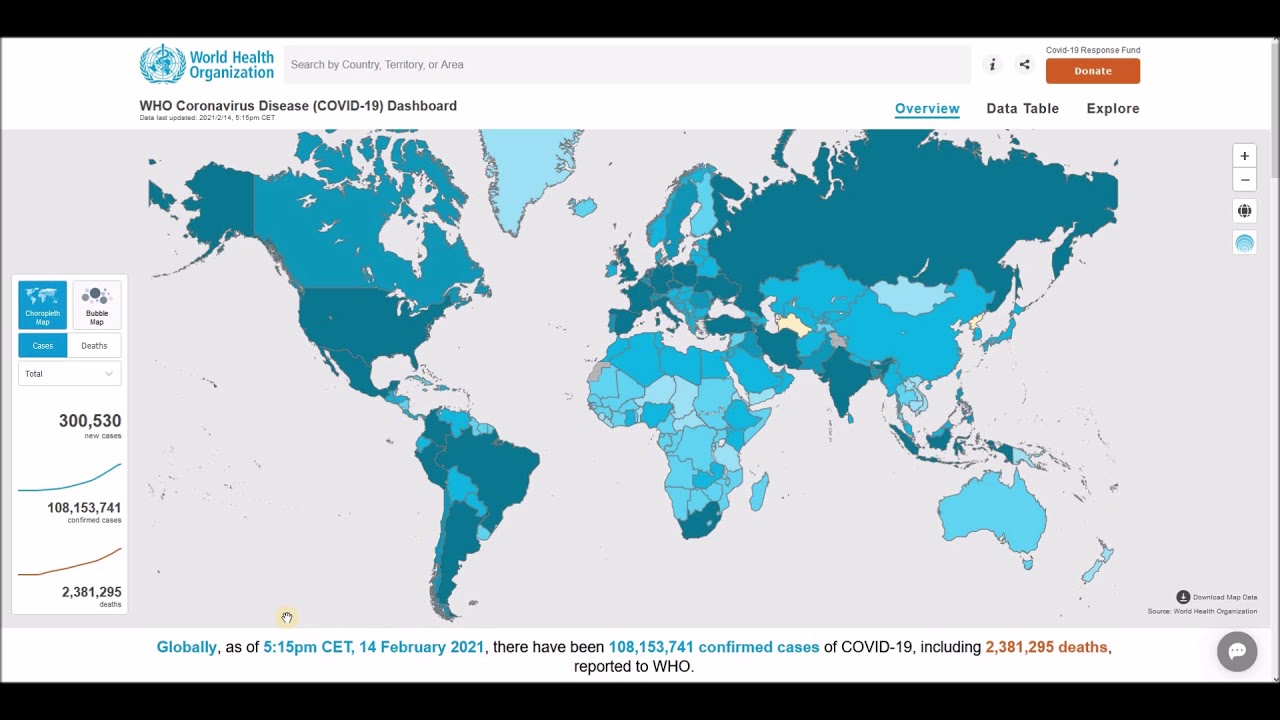This screenshot has height=720, width=1280.
Task: Open the info icon in header
Action: click(x=992, y=65)
